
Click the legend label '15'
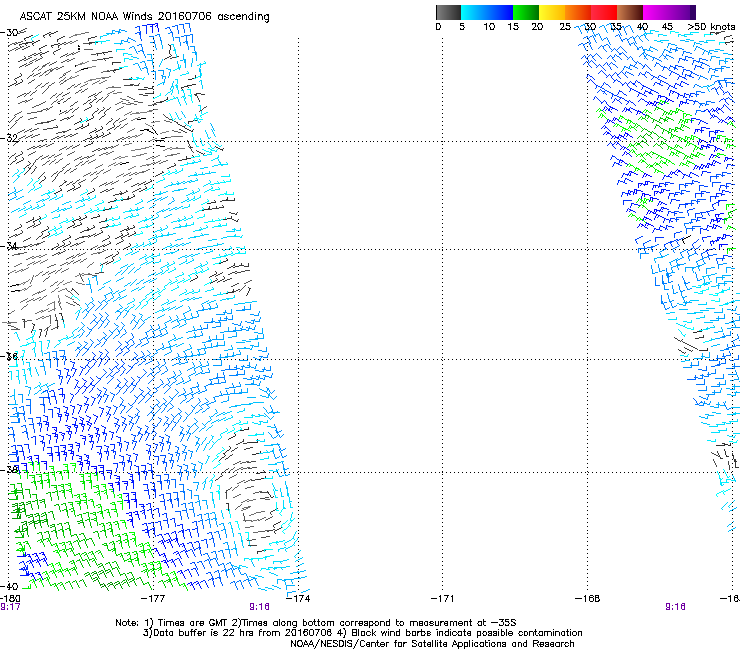pyautogui.click(x=513, y=27)
